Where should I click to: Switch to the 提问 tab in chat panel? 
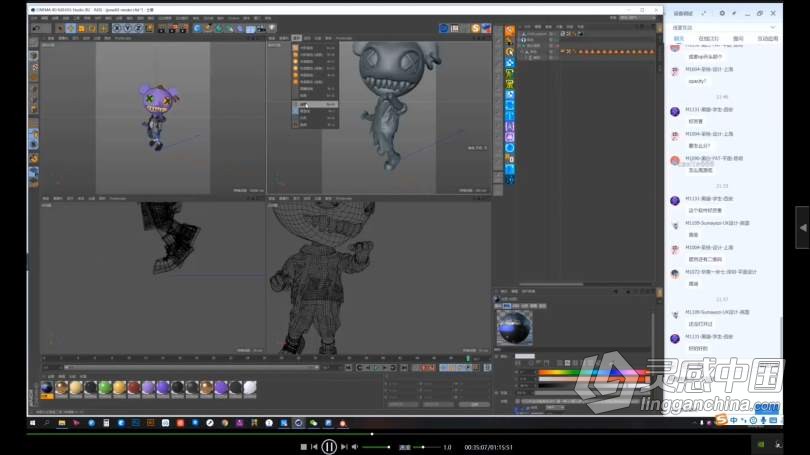[738, 39]
